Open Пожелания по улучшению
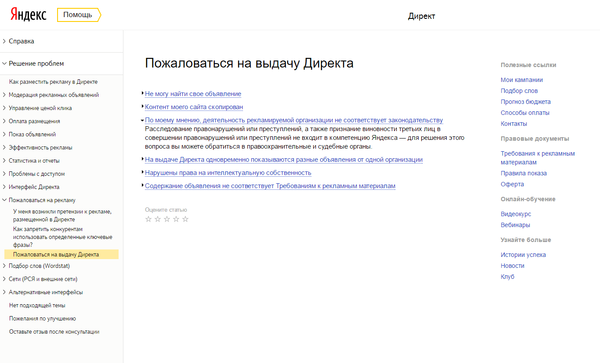 point(42,319)
